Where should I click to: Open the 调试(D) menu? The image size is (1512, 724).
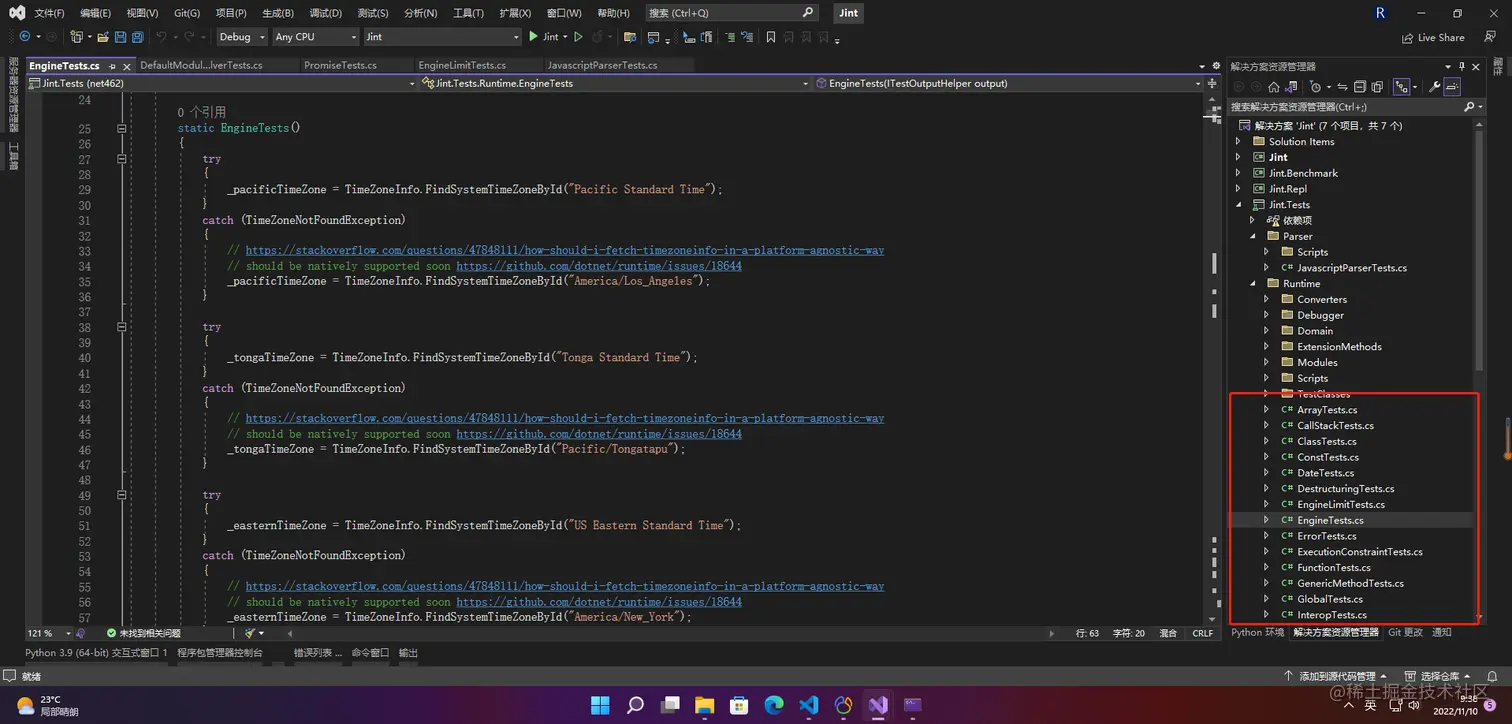(325, 13)
